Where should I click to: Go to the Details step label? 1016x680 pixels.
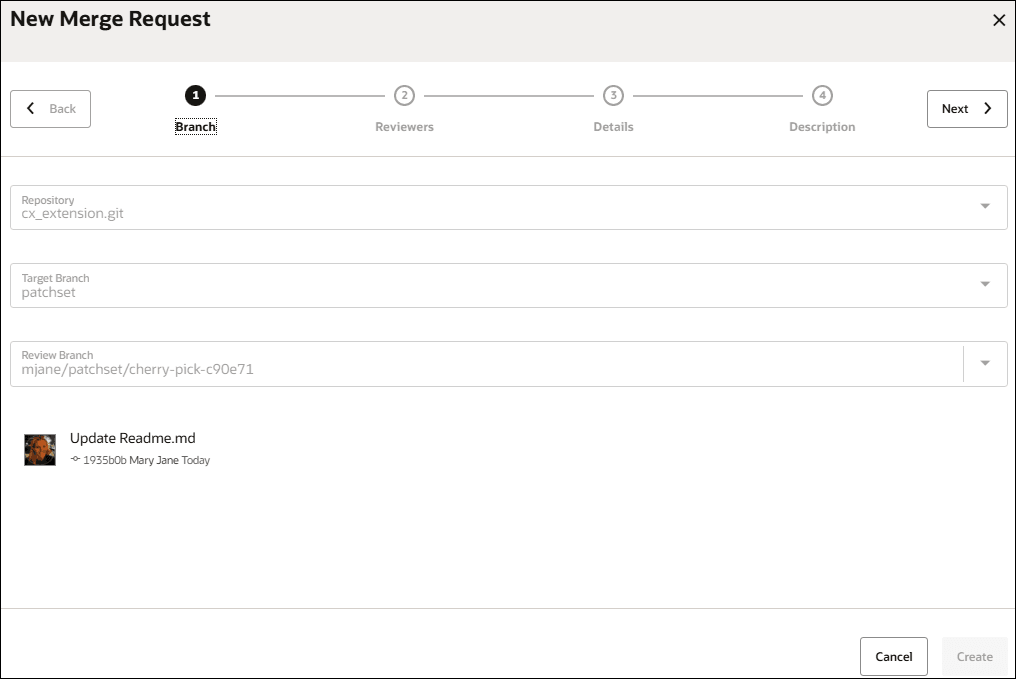coord(613,127)
